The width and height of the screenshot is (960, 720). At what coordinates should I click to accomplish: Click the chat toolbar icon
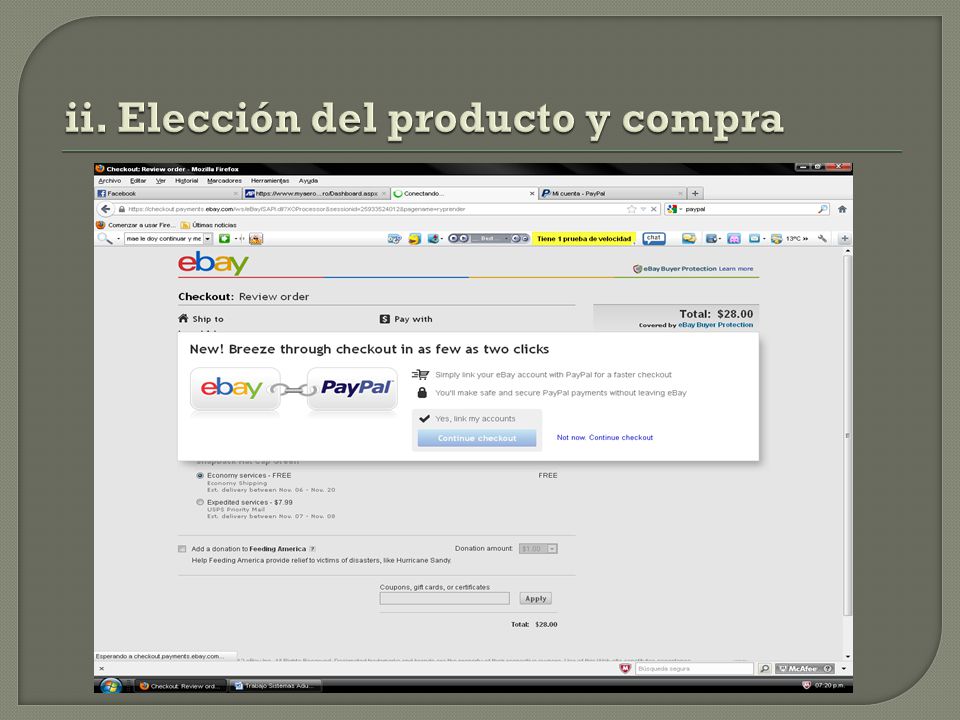(653, 238)
